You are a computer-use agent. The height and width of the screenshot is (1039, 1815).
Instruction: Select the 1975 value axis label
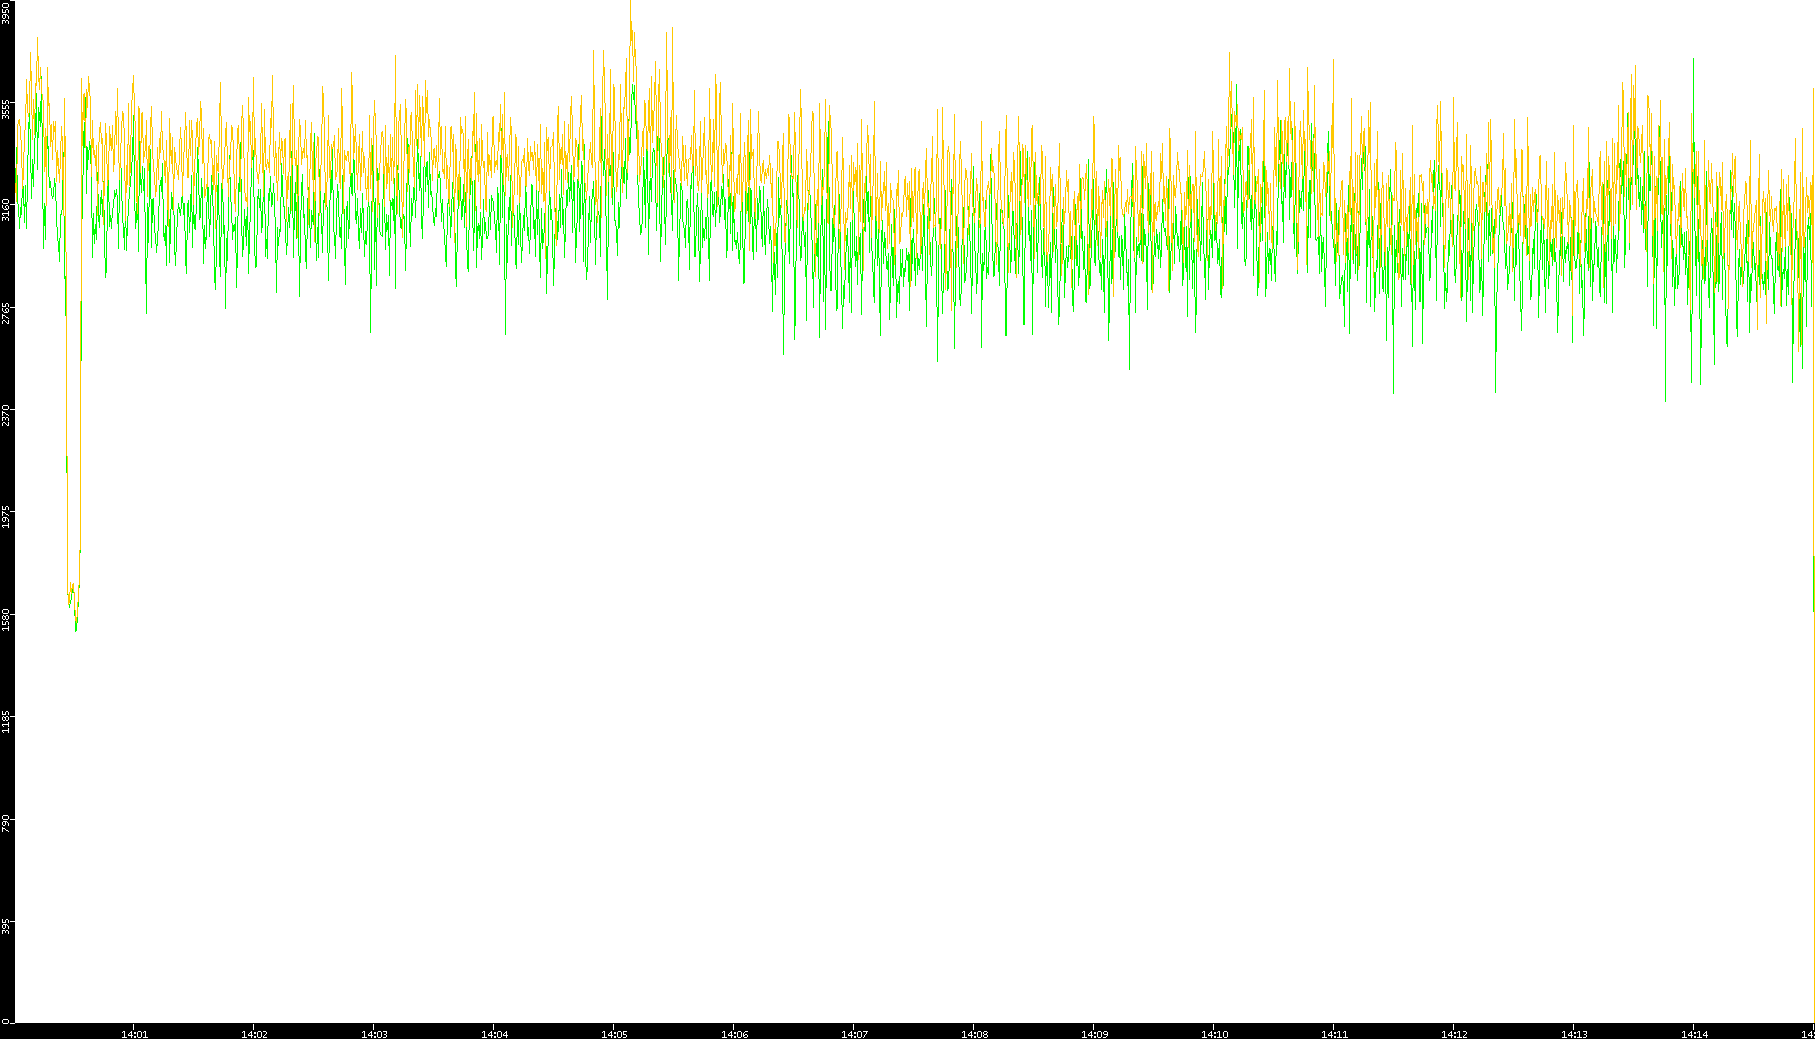point(6,517)
